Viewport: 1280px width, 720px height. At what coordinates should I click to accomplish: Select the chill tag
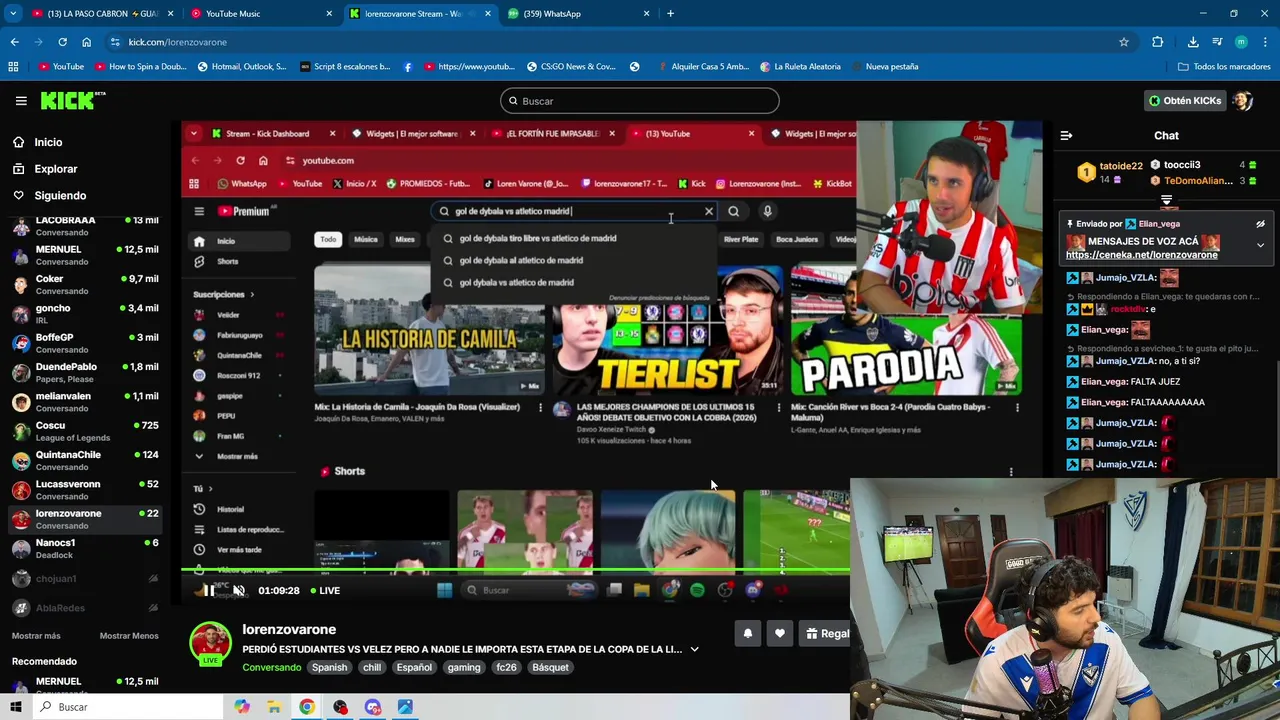click(372, 667)
